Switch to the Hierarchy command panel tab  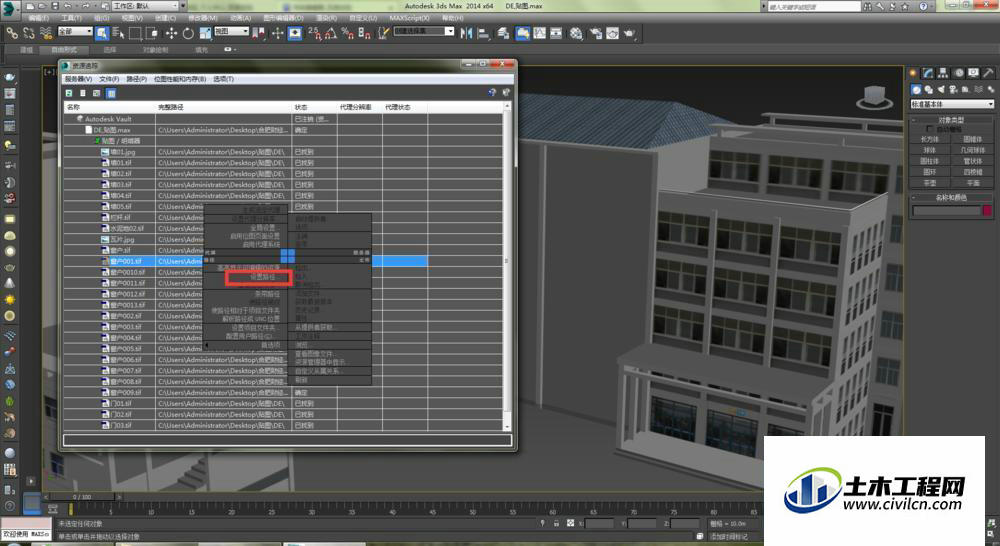point(943,73)
